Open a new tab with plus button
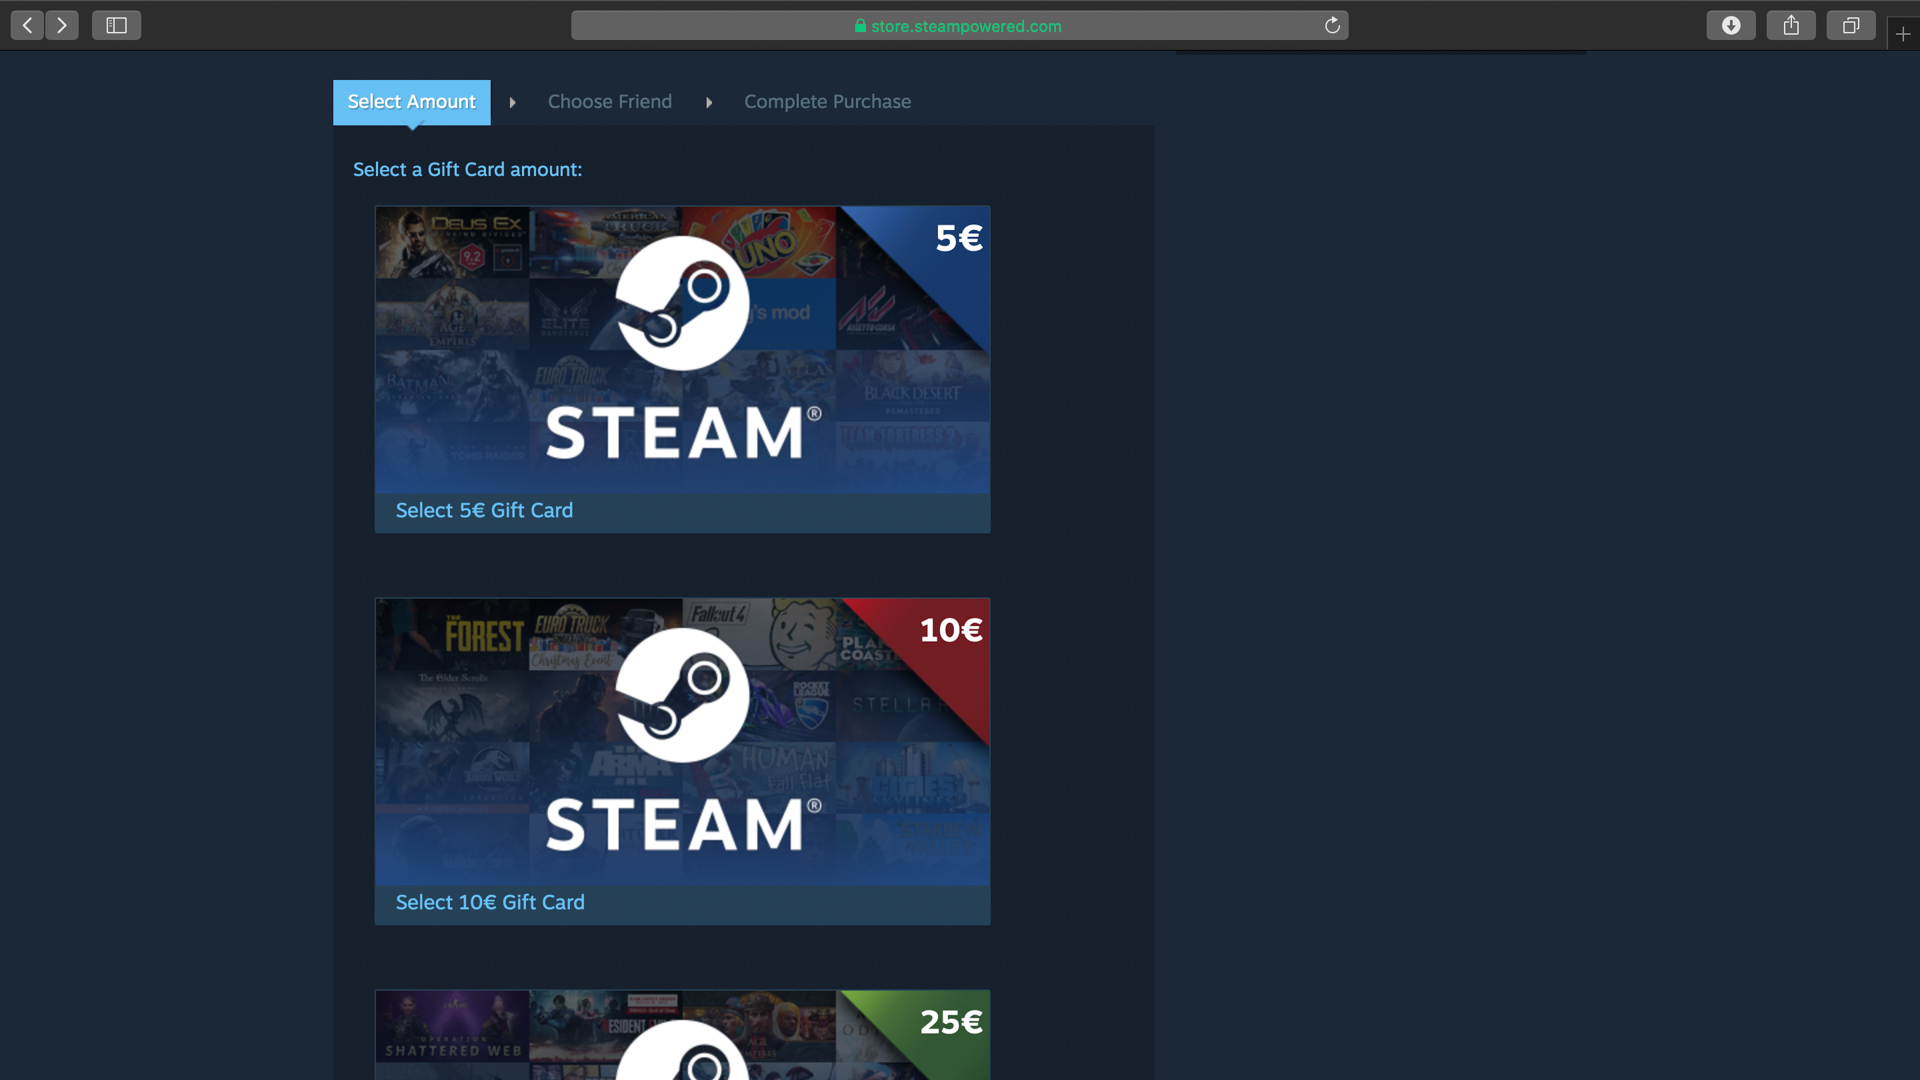This screenshot has height=1080, width=1920. pos(1903,34)
